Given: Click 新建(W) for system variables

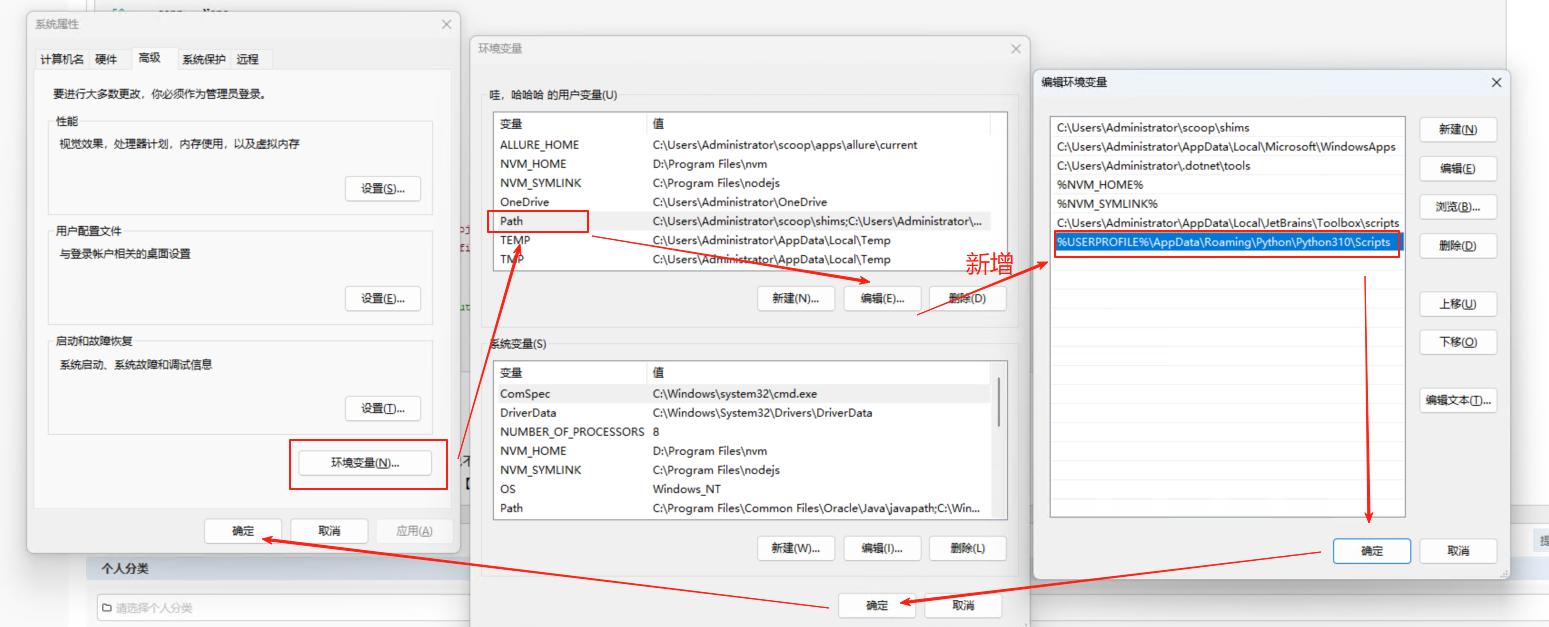Looking at the screenshot, I should click(795, 548).
